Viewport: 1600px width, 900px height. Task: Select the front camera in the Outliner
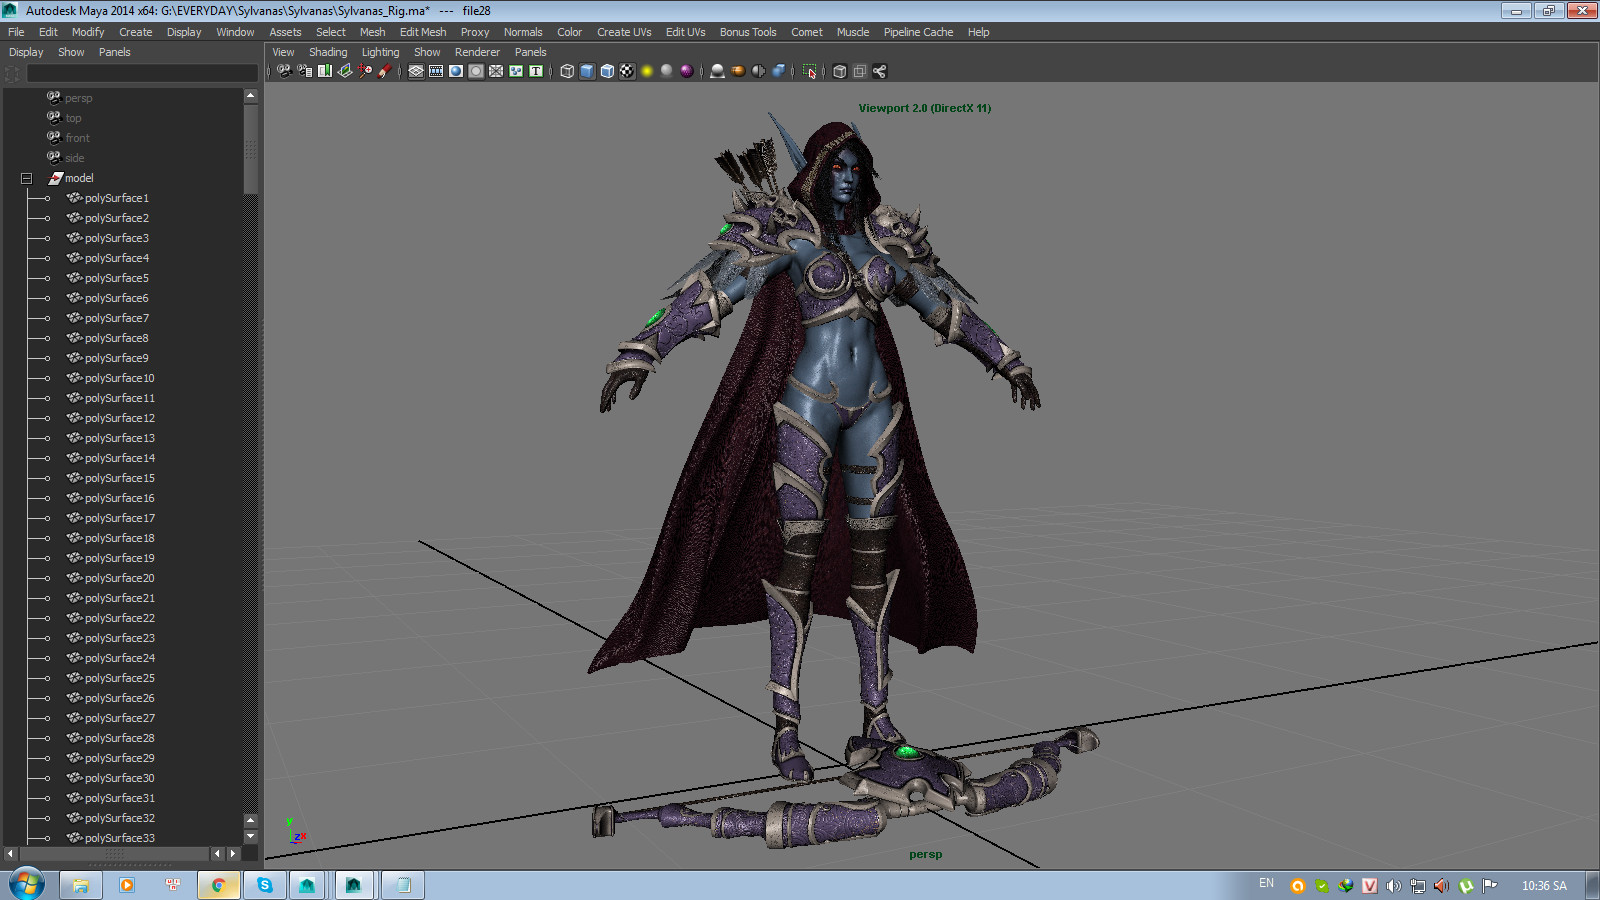pyautogui.click(x=77, y=137)
